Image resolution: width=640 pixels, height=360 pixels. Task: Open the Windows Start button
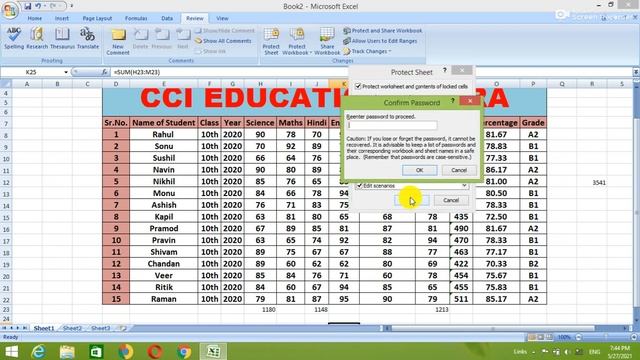click(x=11, y=352)
